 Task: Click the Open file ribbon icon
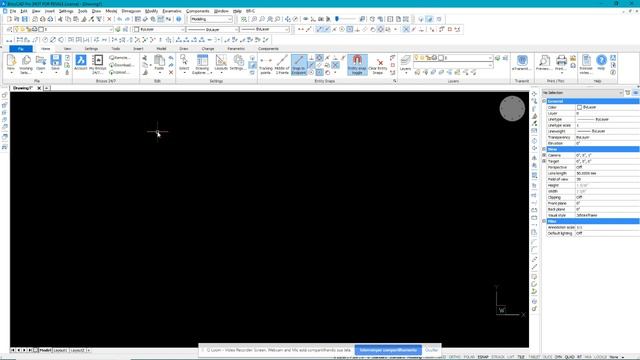tap(41, 64)
